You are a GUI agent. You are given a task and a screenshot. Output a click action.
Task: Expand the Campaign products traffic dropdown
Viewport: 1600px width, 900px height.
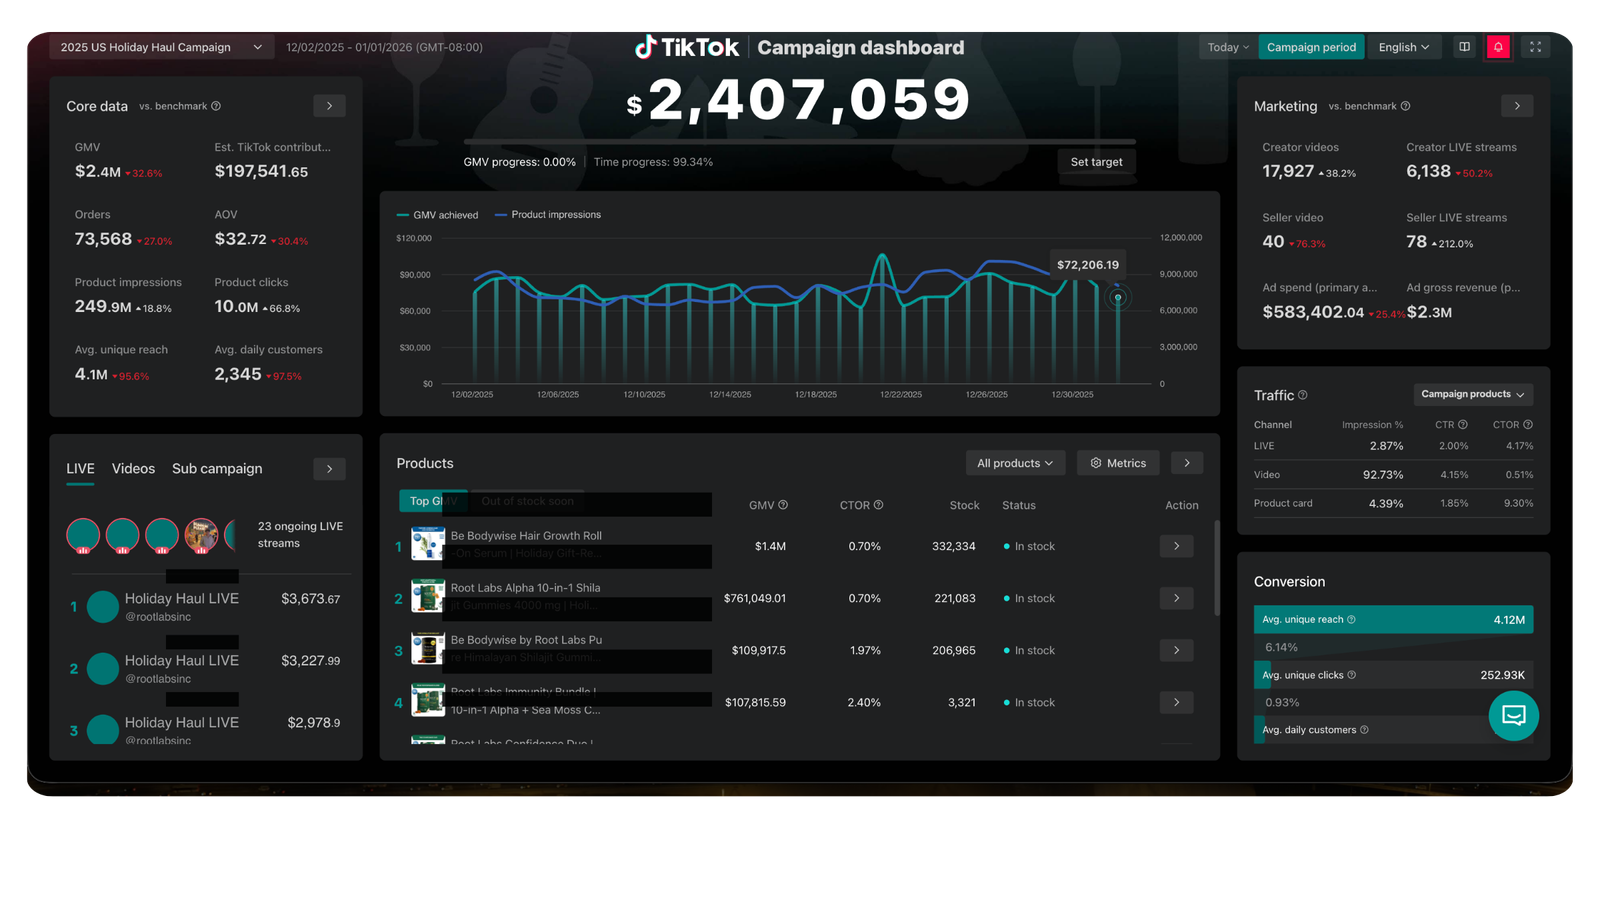[1472, 394]
